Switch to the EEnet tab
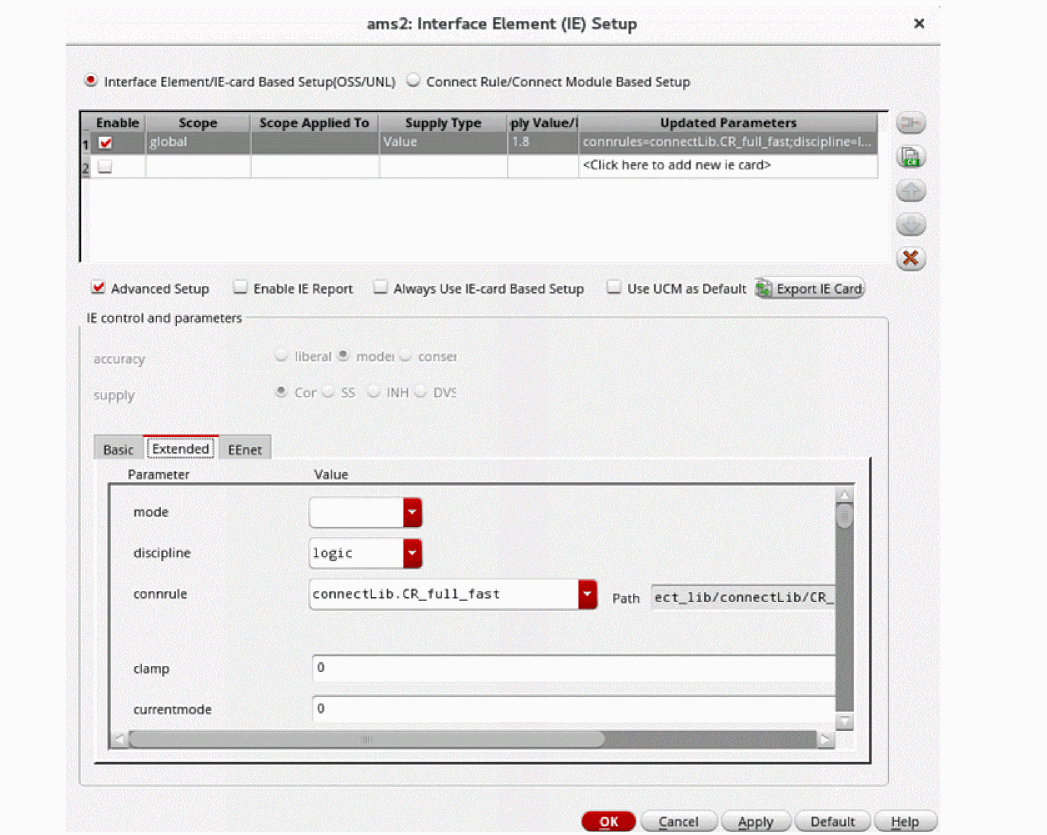The height and width of the screenshot is (835, 1047). [245, 450]
